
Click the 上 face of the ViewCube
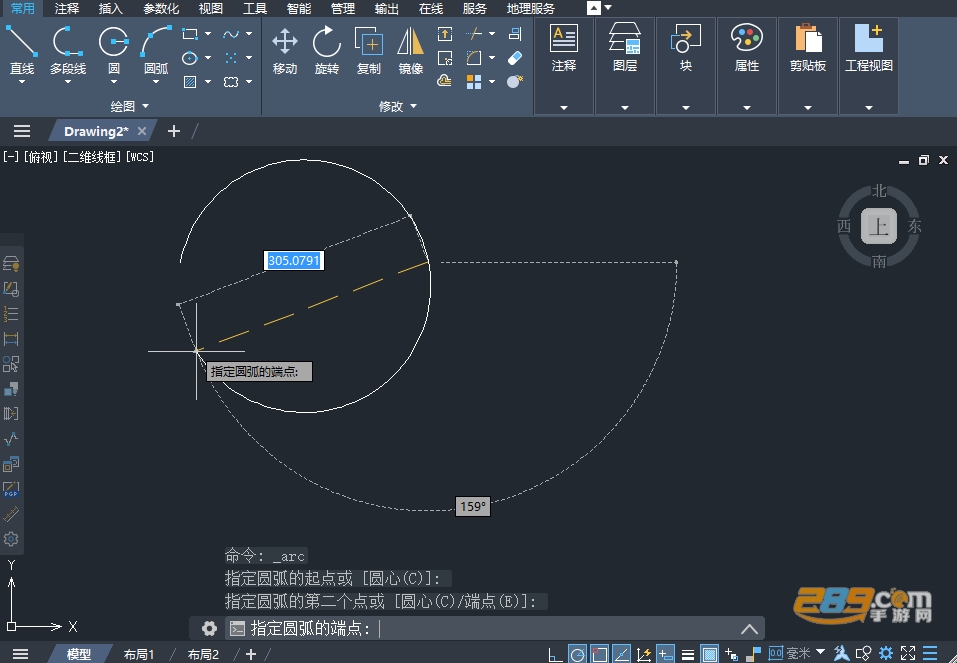pyautogui.click(x=879, y=226)
